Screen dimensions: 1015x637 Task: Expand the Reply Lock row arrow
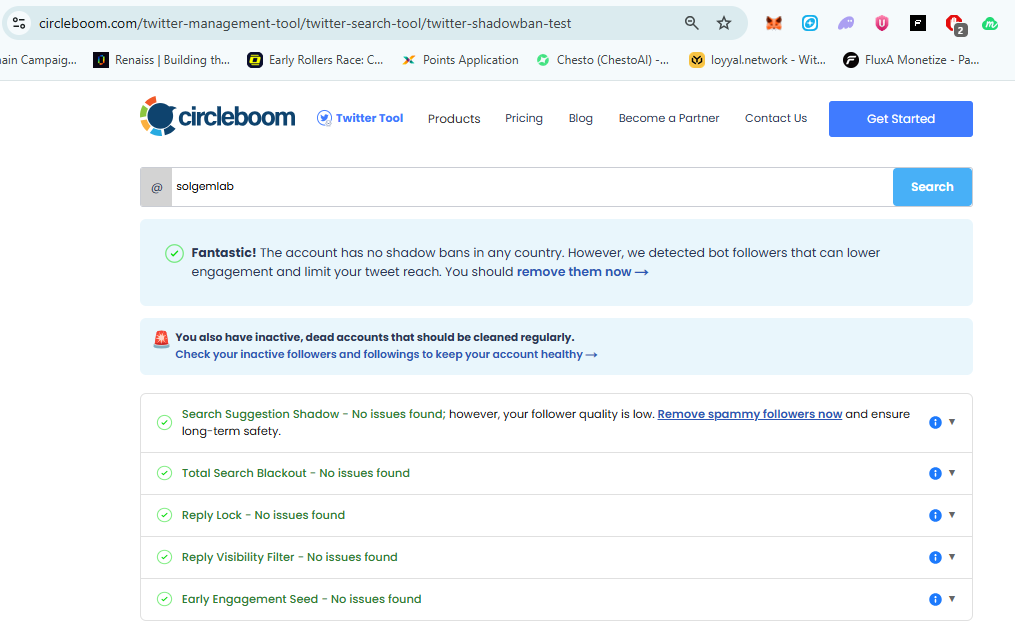point(952,515)
